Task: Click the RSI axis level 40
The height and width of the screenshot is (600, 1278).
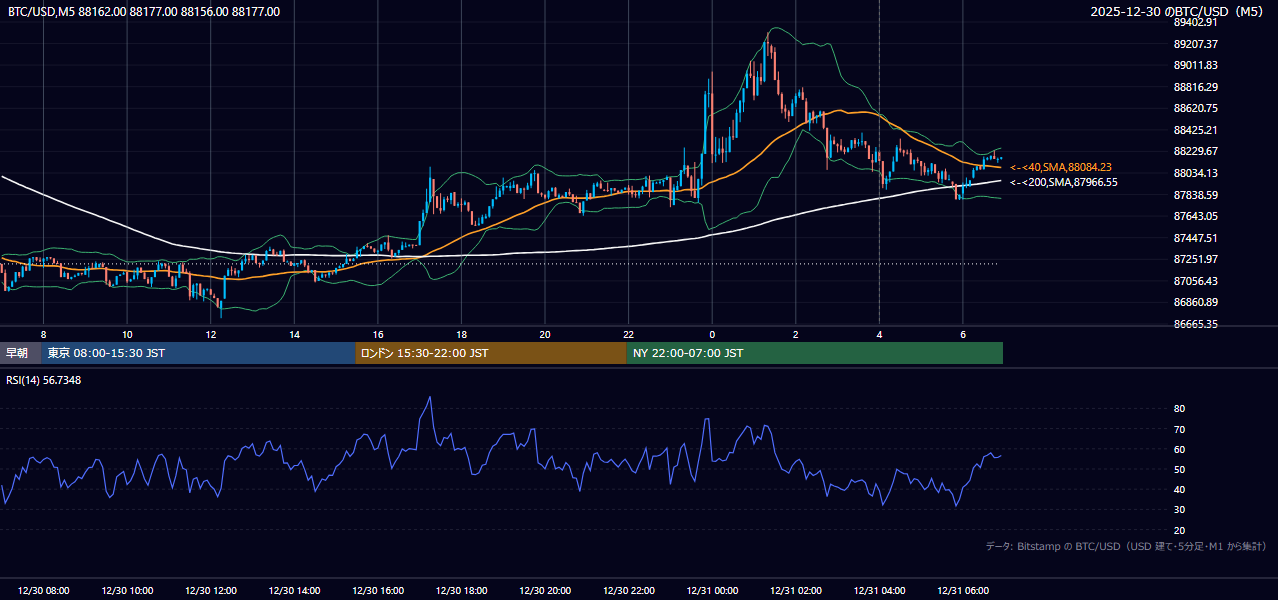Action: [1179, 489]
